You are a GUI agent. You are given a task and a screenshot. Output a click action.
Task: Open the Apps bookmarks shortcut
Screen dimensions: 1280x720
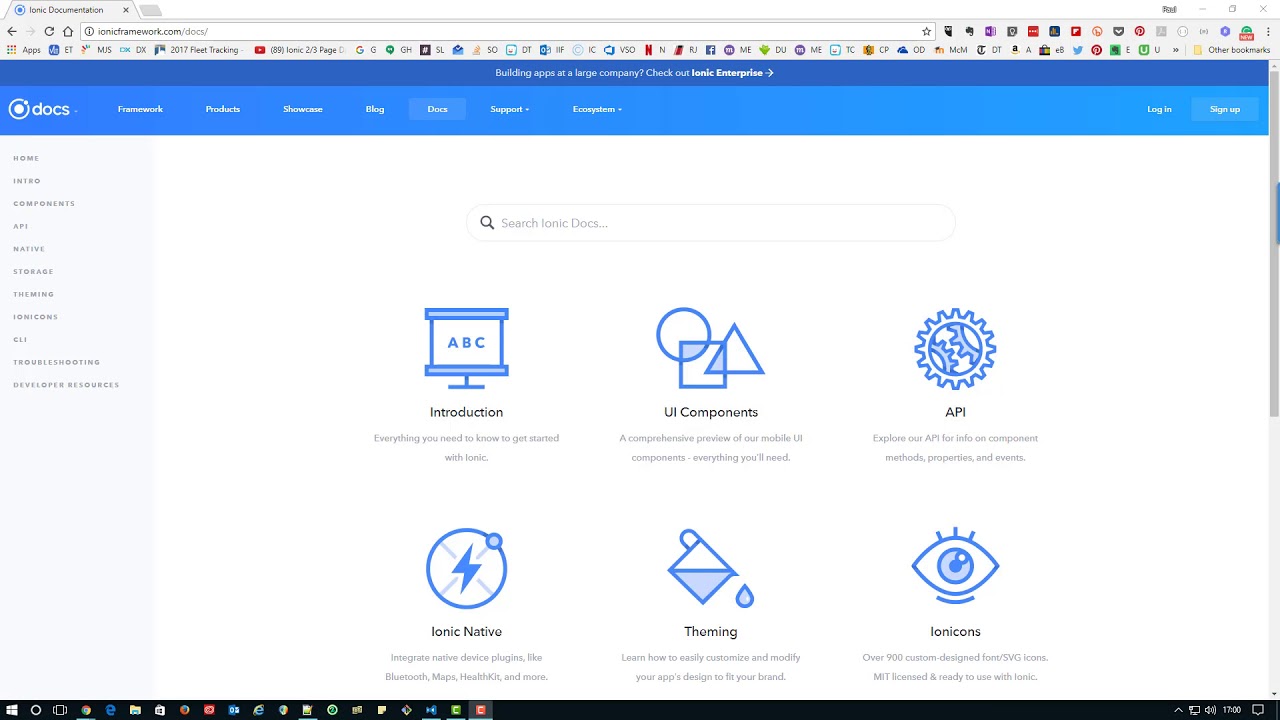(24, 50)
